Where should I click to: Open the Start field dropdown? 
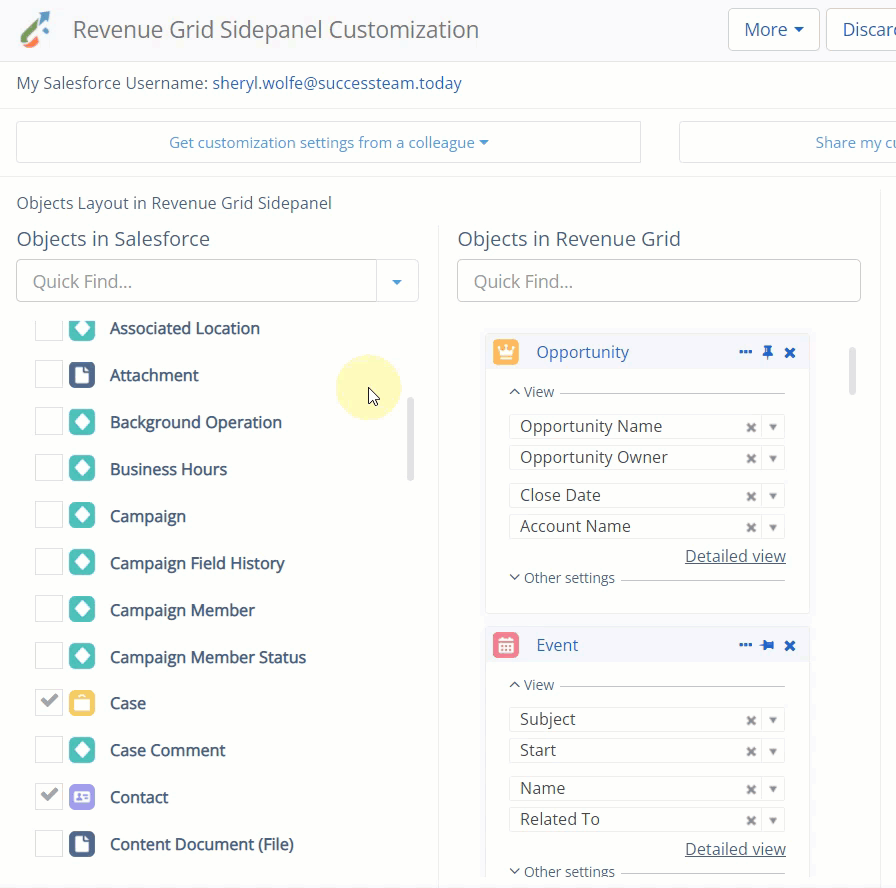tap(773, 751)
